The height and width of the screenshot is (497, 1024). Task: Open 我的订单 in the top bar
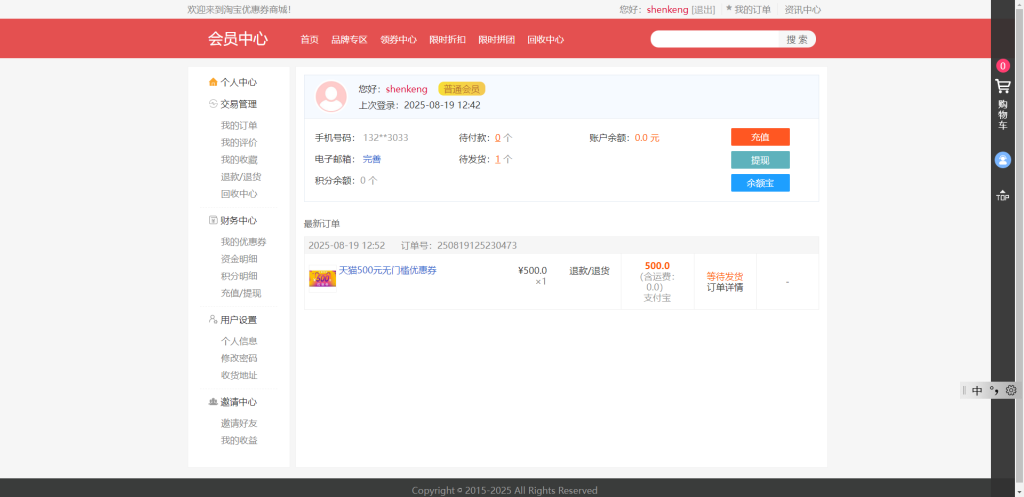[752, 10]
